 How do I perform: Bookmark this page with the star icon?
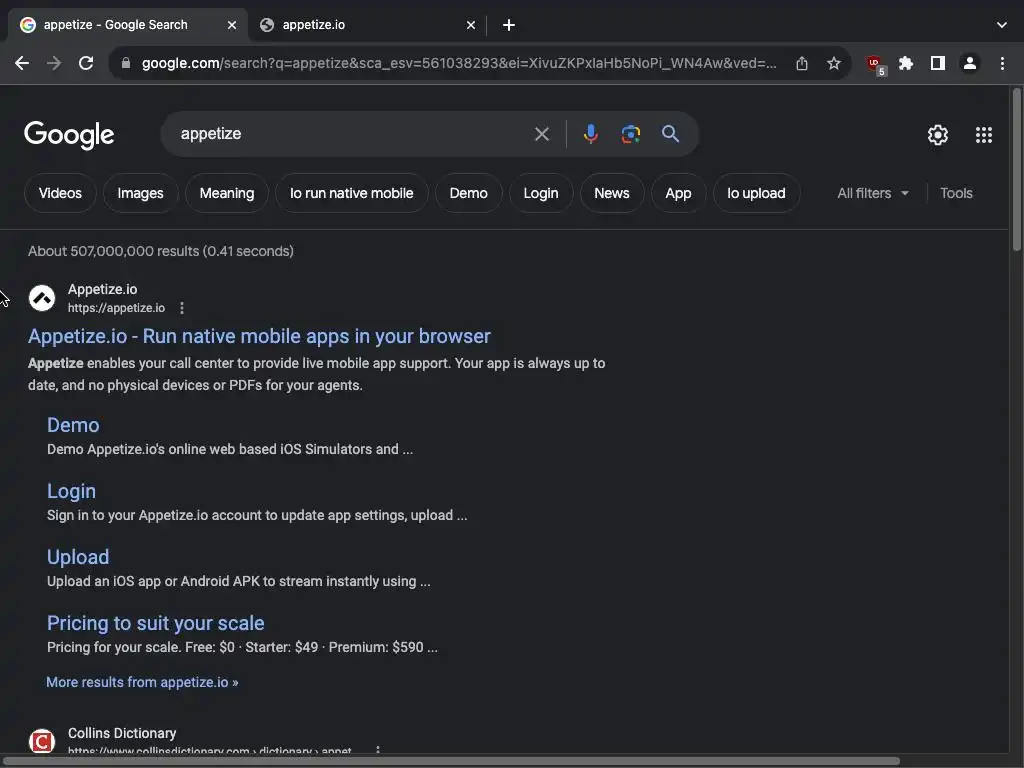point(834,63)
